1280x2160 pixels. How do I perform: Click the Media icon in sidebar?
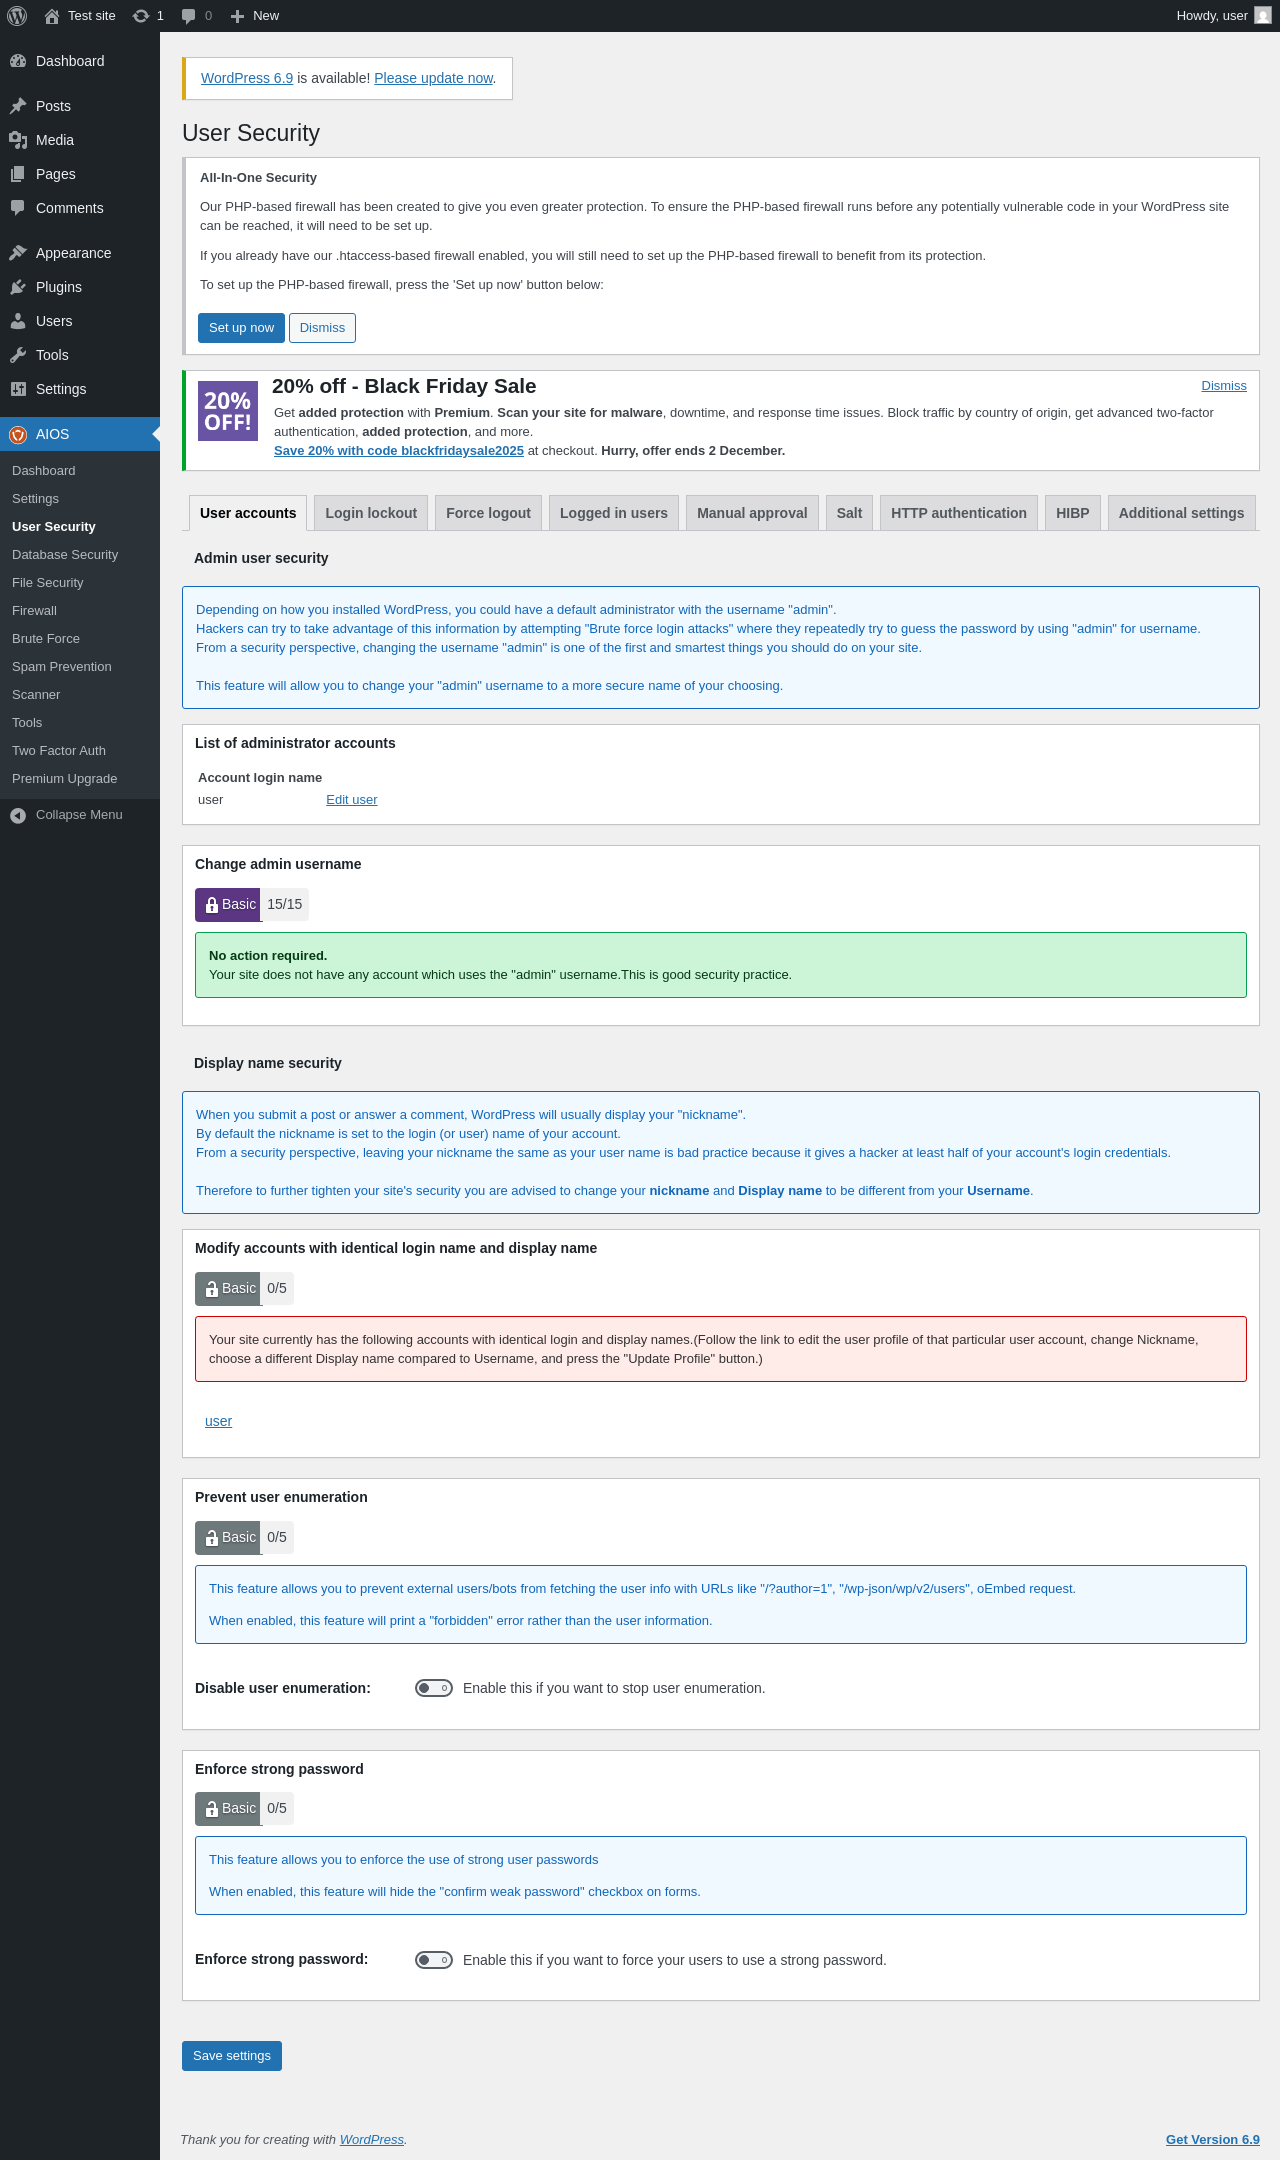pos(18,140)
